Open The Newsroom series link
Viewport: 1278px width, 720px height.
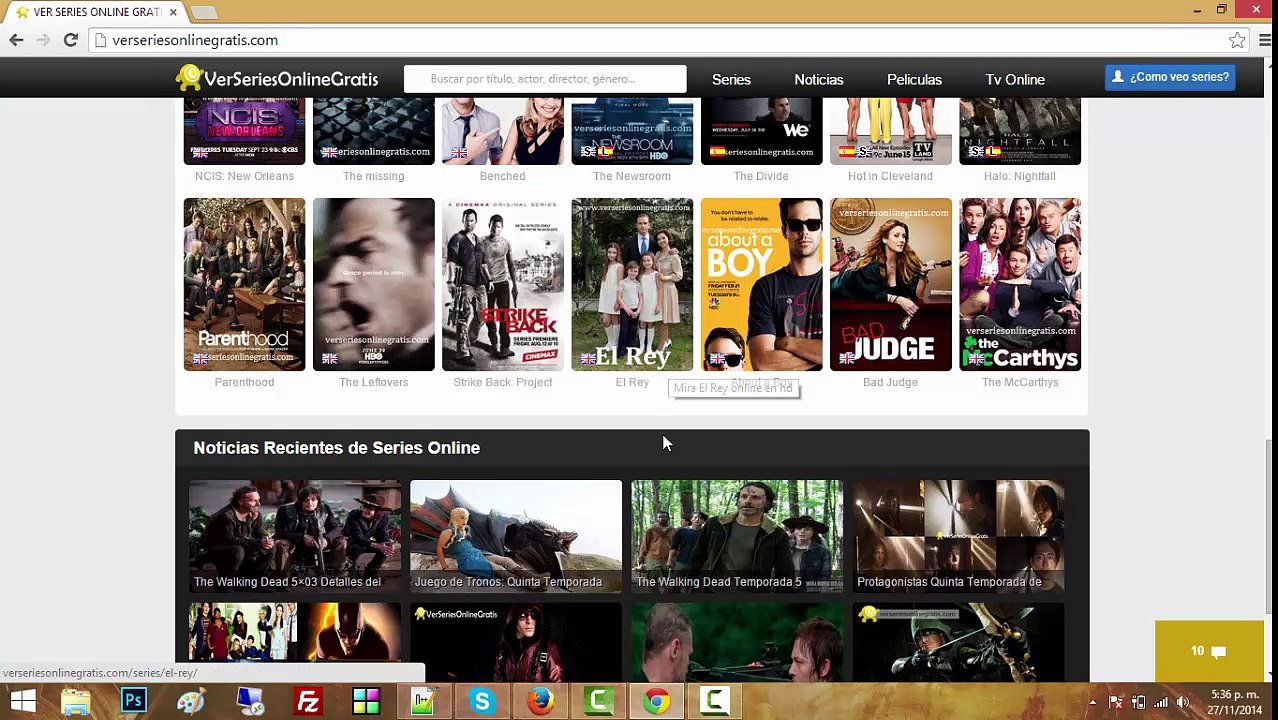pyautogui.click(x=632, y=176)
